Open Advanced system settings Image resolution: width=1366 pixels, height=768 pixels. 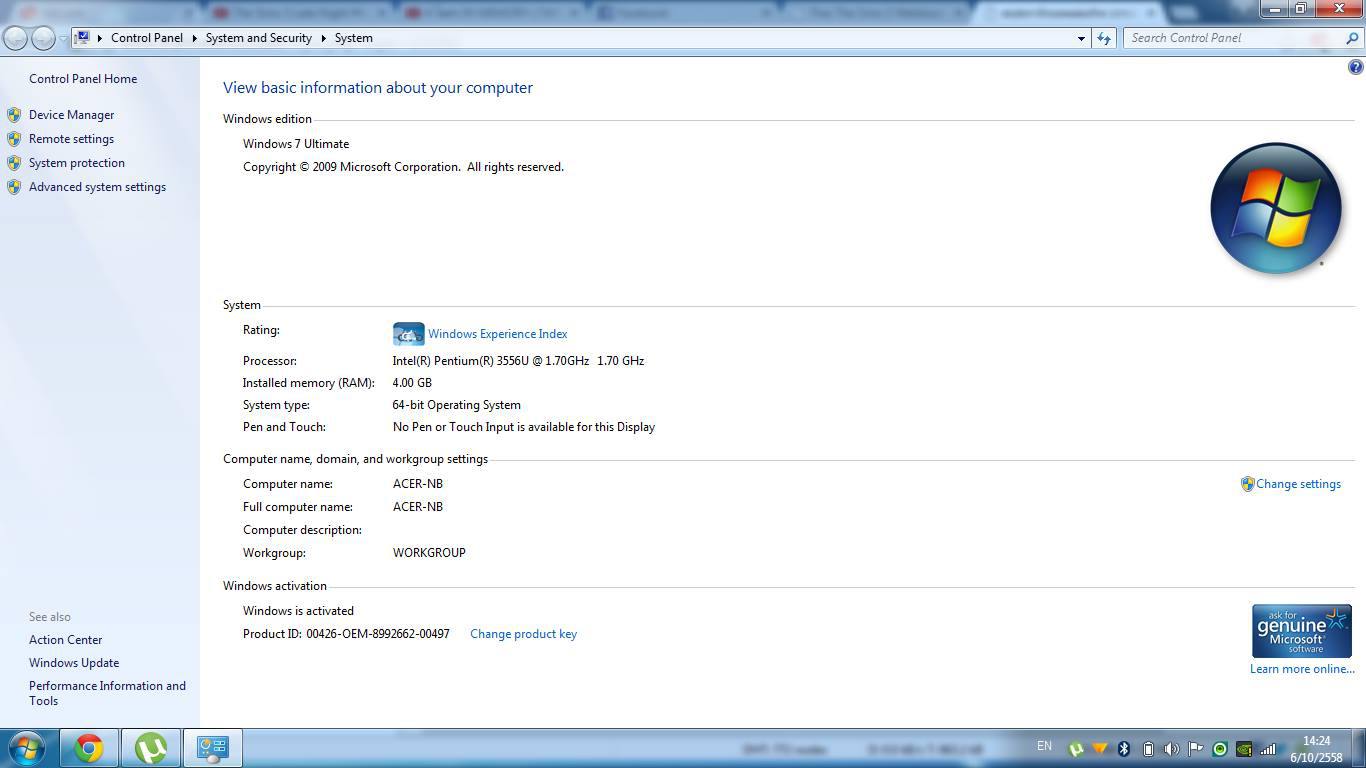[97, 187]
